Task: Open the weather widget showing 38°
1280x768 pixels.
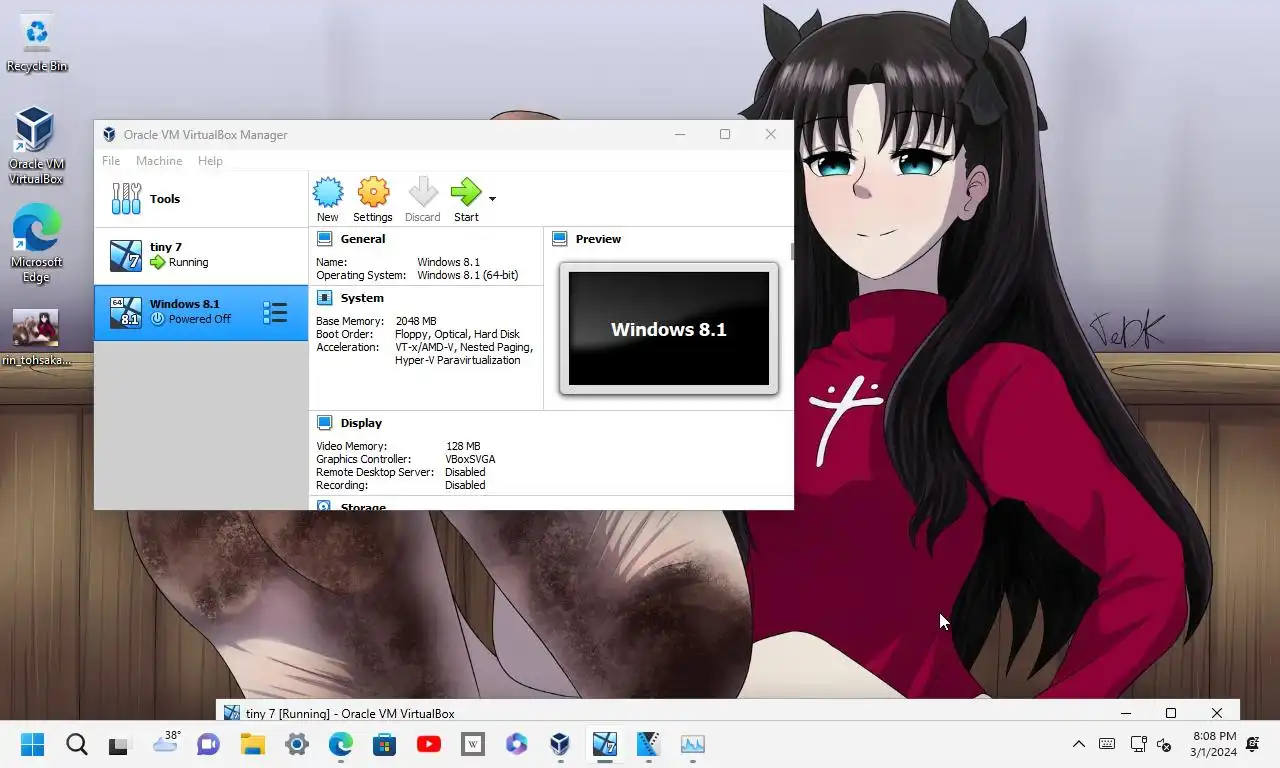Action: (x=166, y=742)
